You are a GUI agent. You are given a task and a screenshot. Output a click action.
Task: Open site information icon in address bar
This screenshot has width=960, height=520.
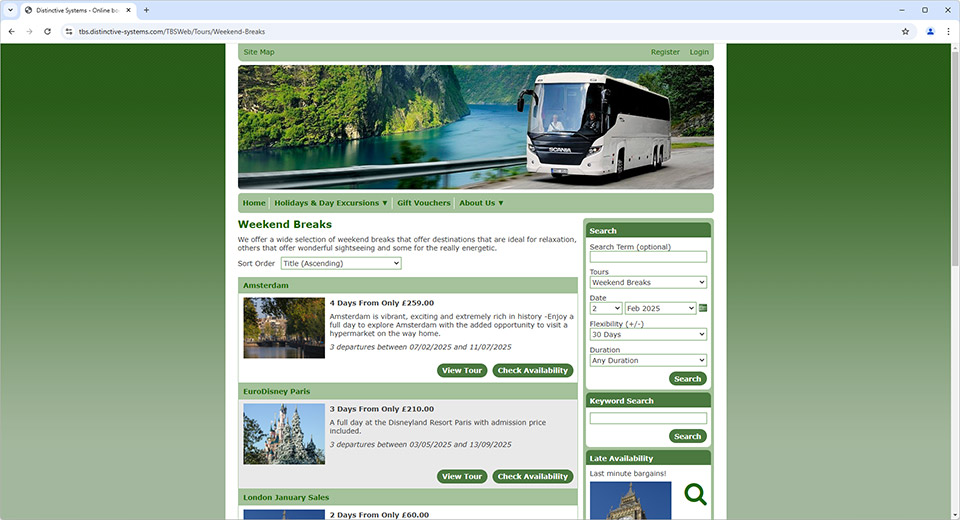pos(69,31)
